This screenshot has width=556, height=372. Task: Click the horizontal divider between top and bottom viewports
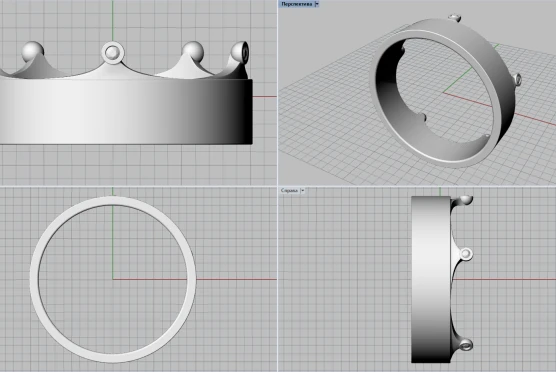tap(278, 186)
